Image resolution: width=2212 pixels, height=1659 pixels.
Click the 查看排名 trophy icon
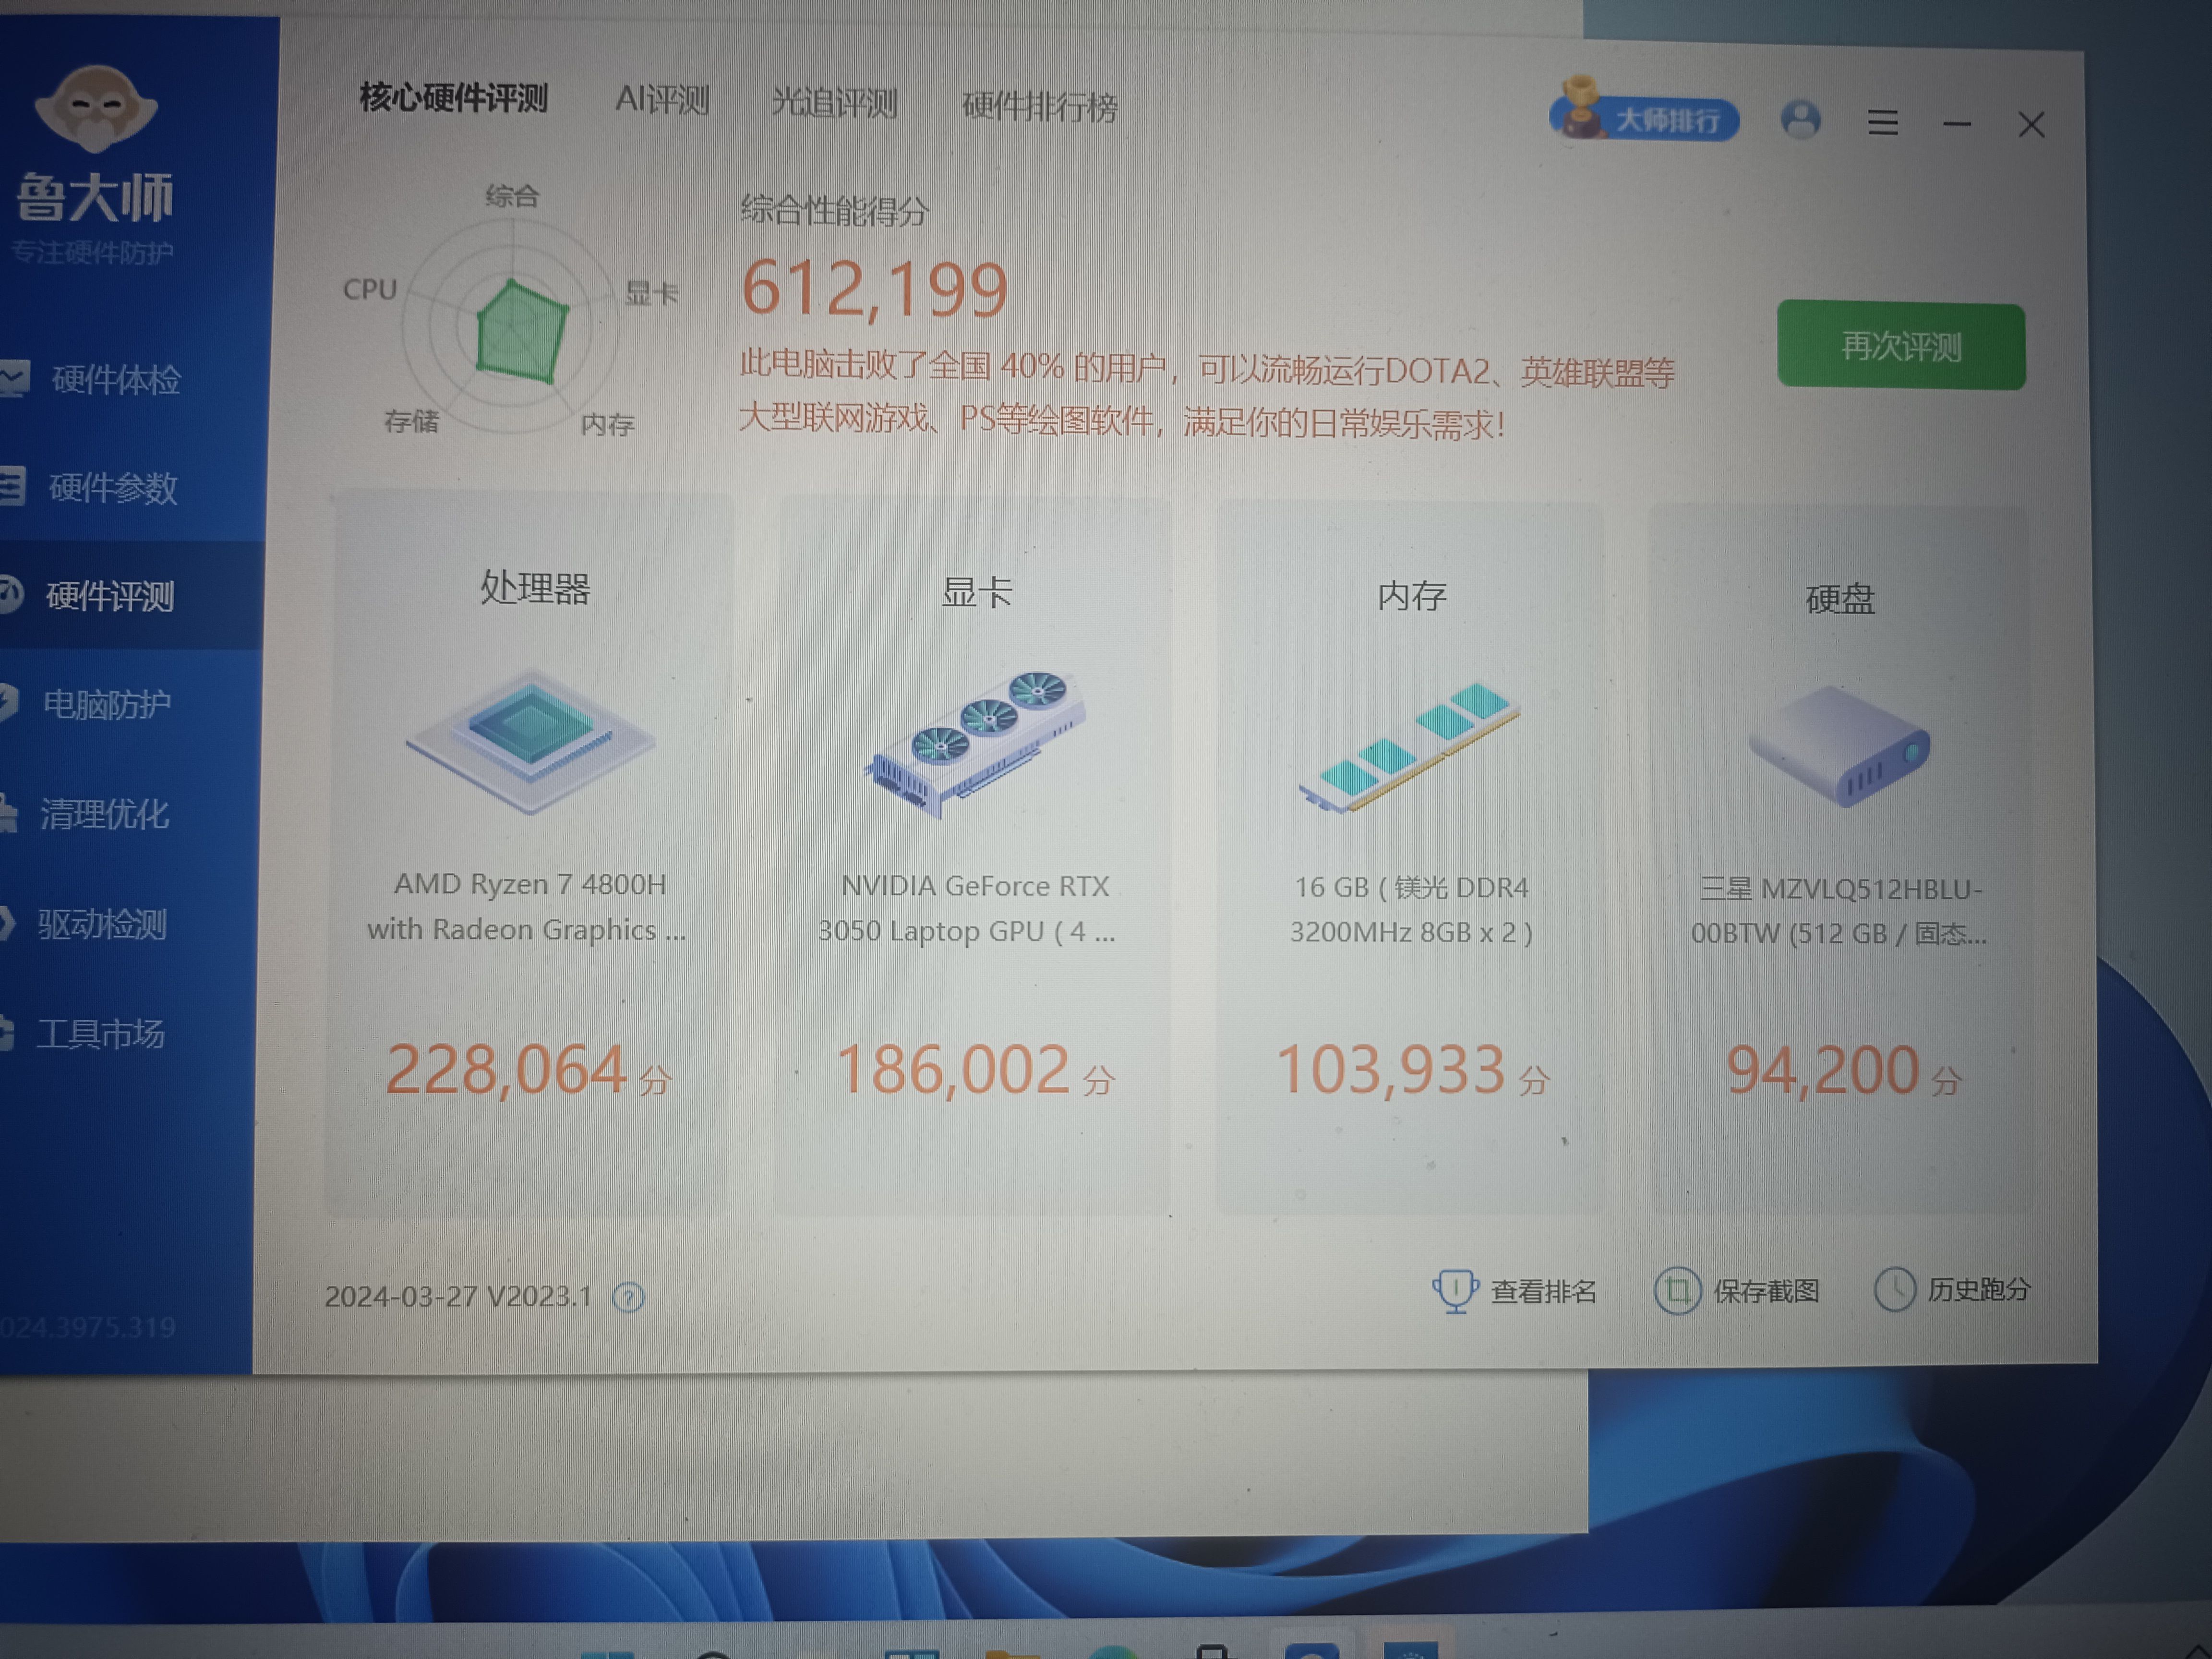click(x=1455, y=1290)
